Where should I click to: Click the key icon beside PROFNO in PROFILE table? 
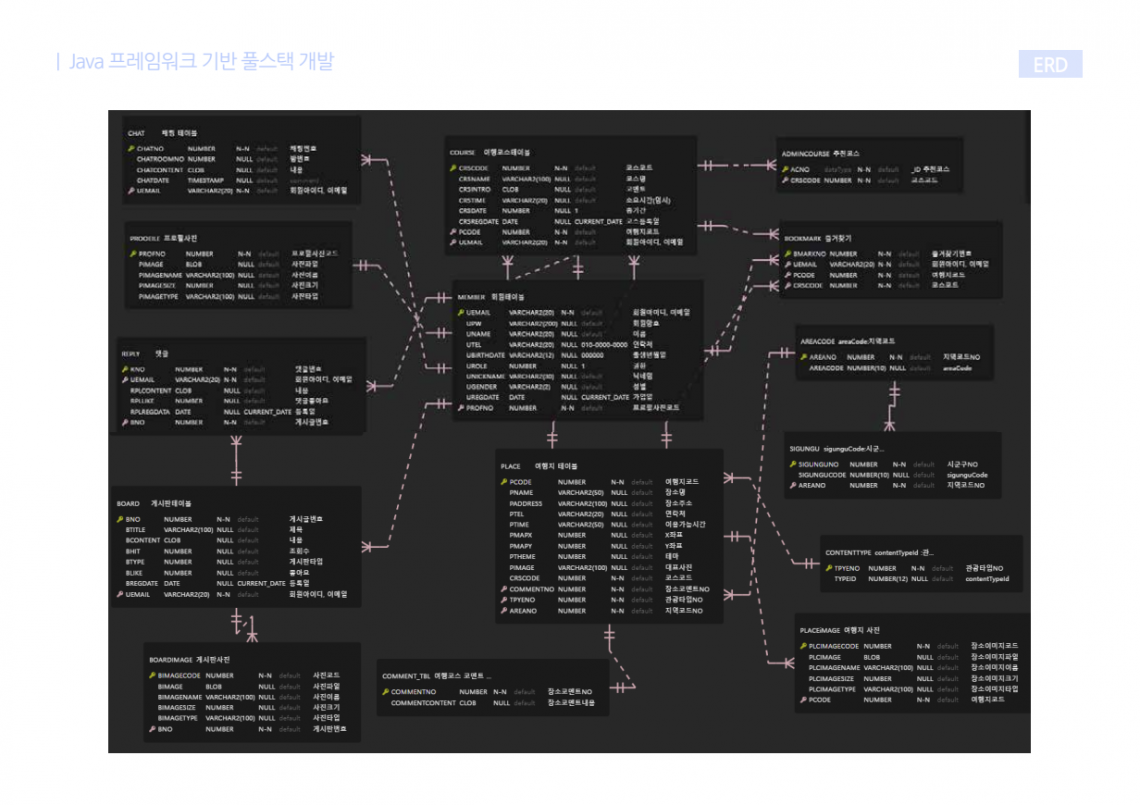point(133,254)
